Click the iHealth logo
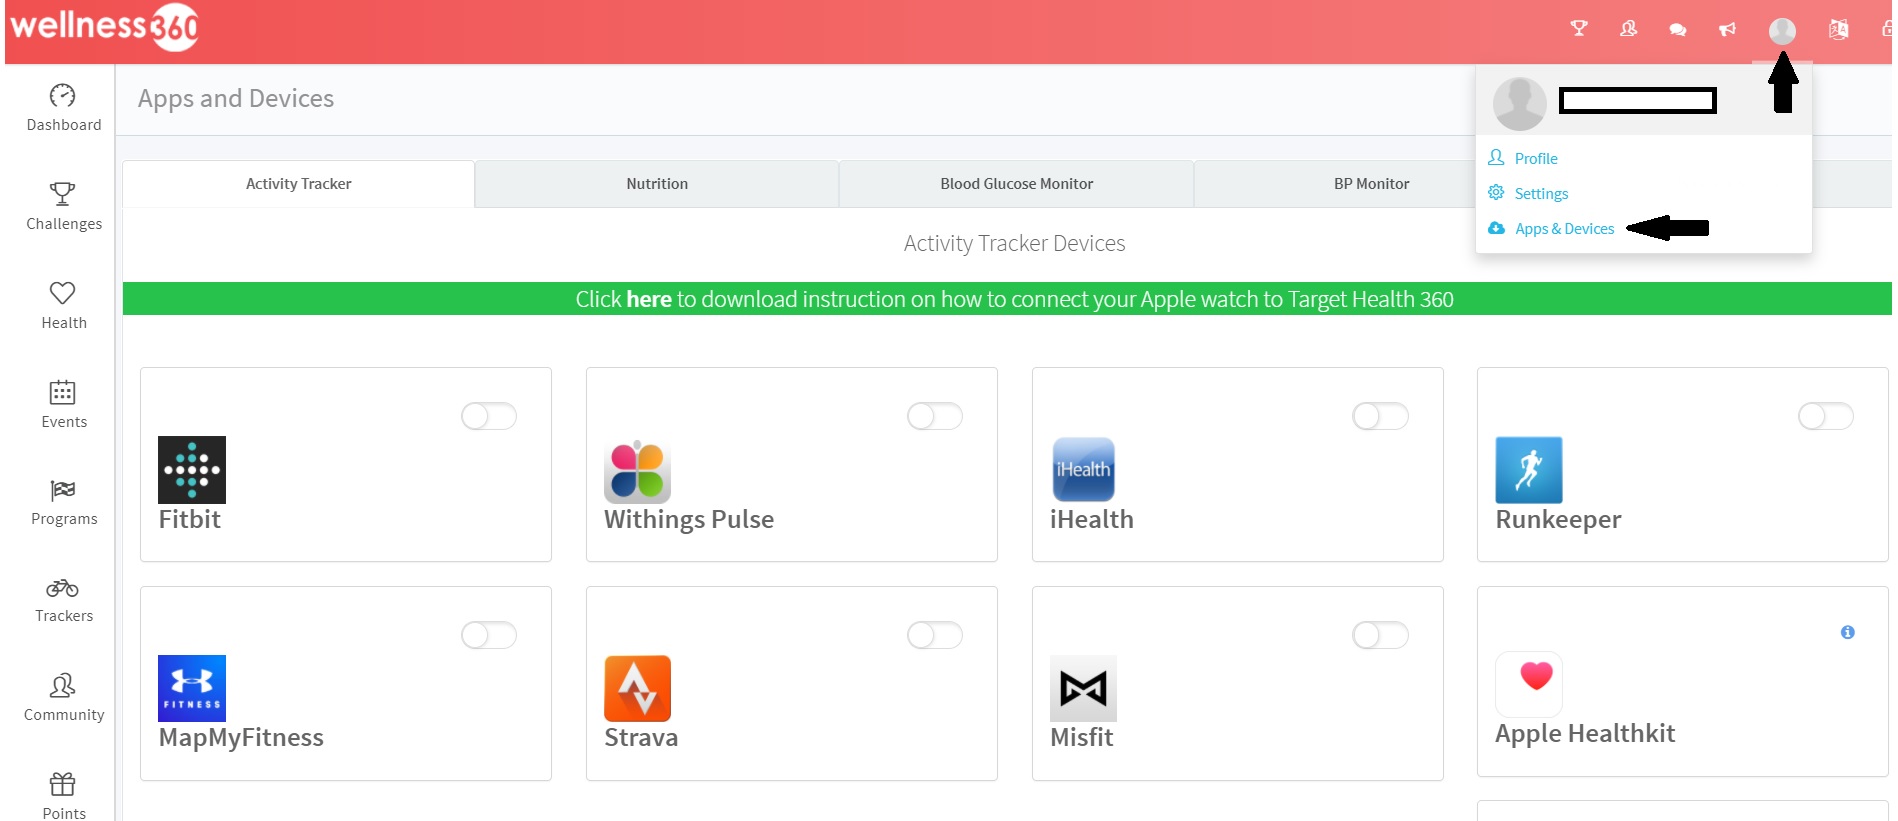Viewport: 1898px width, 821px height. 1083,469
